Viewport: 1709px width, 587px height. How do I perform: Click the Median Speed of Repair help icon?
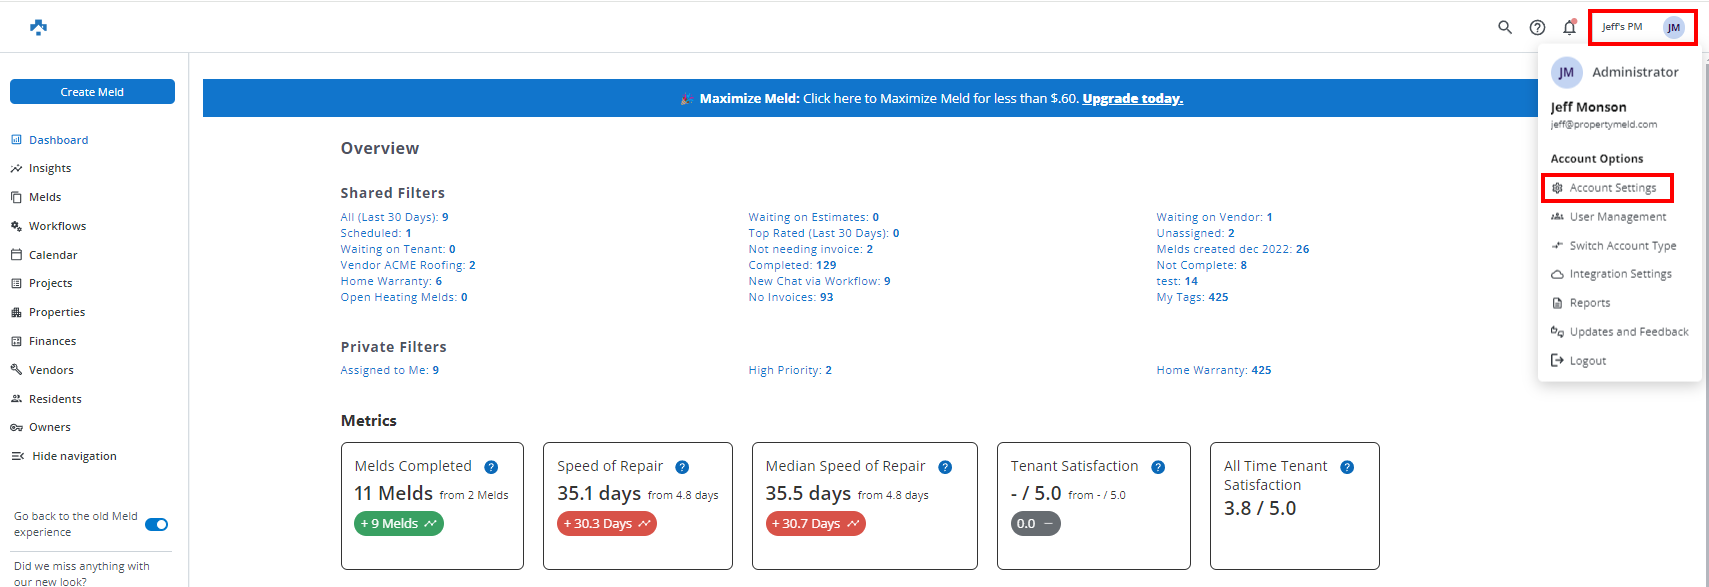coord(945,467)
